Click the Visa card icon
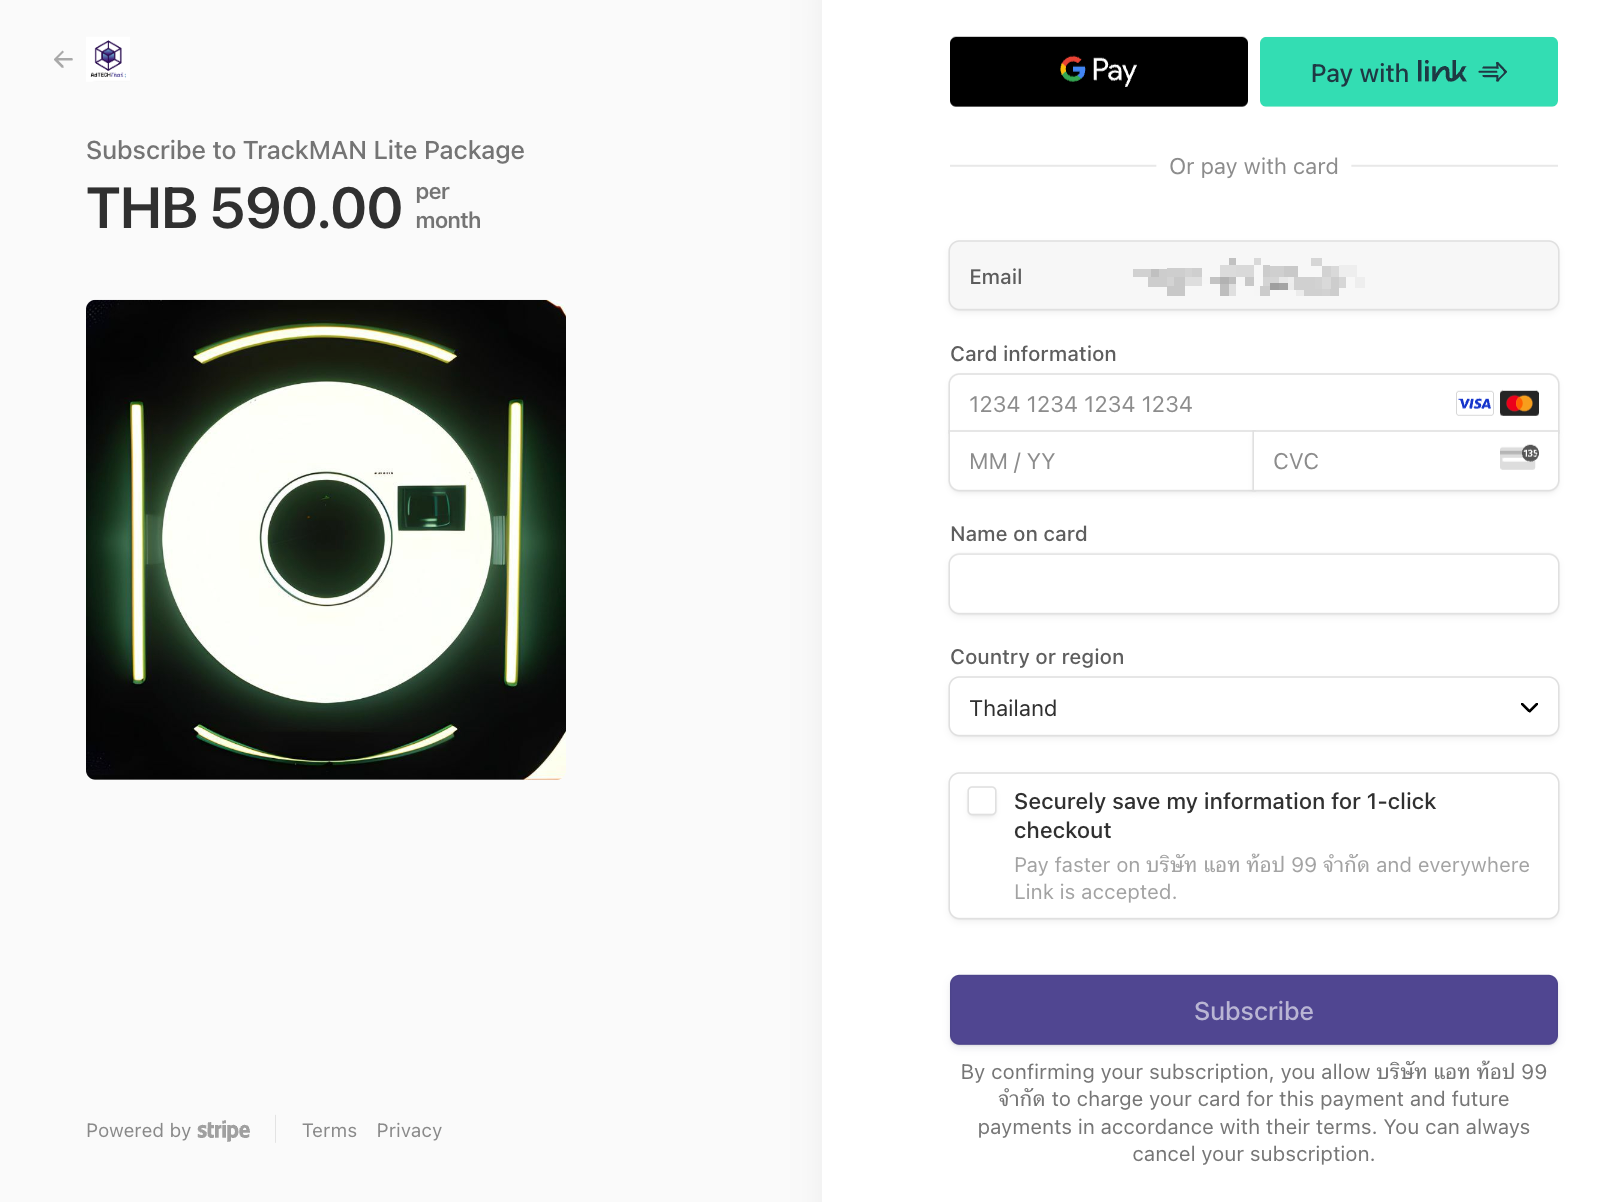Screen dimensions: 1600x1202 tap(1474, 404)
